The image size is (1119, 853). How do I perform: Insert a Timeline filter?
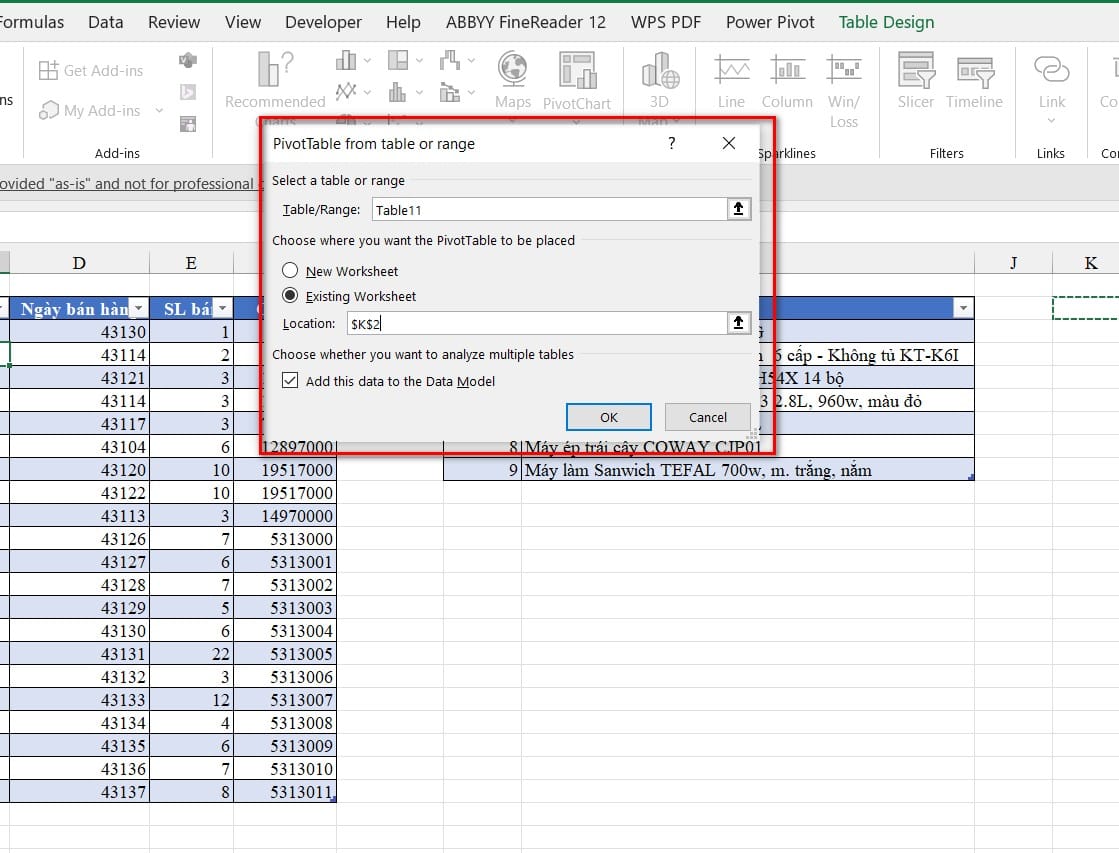[974, 81]
